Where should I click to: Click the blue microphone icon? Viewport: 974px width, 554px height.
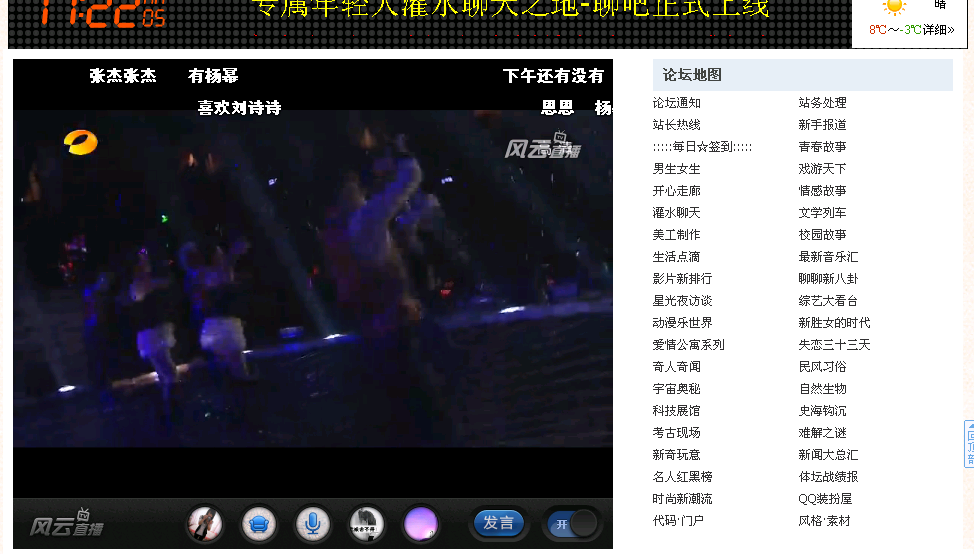point(313,523)
